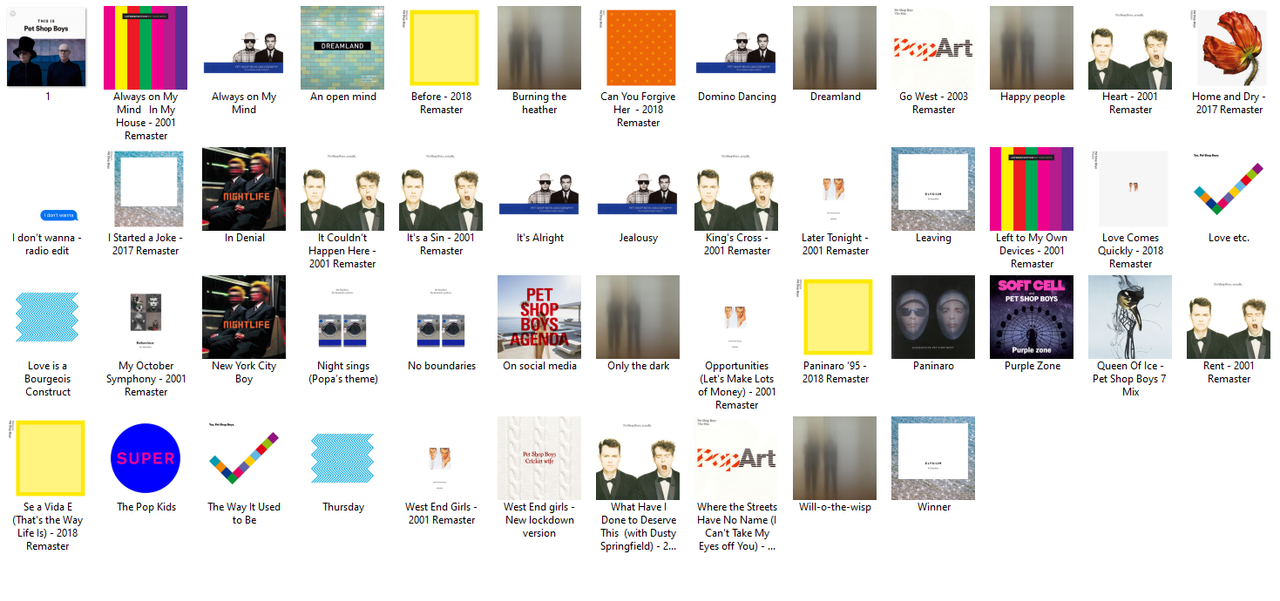The height and width of the screenshot is (601, 1280).
Task: Select "It's a Sin - 2001 Remaster" cover
Action: point(441,189)
